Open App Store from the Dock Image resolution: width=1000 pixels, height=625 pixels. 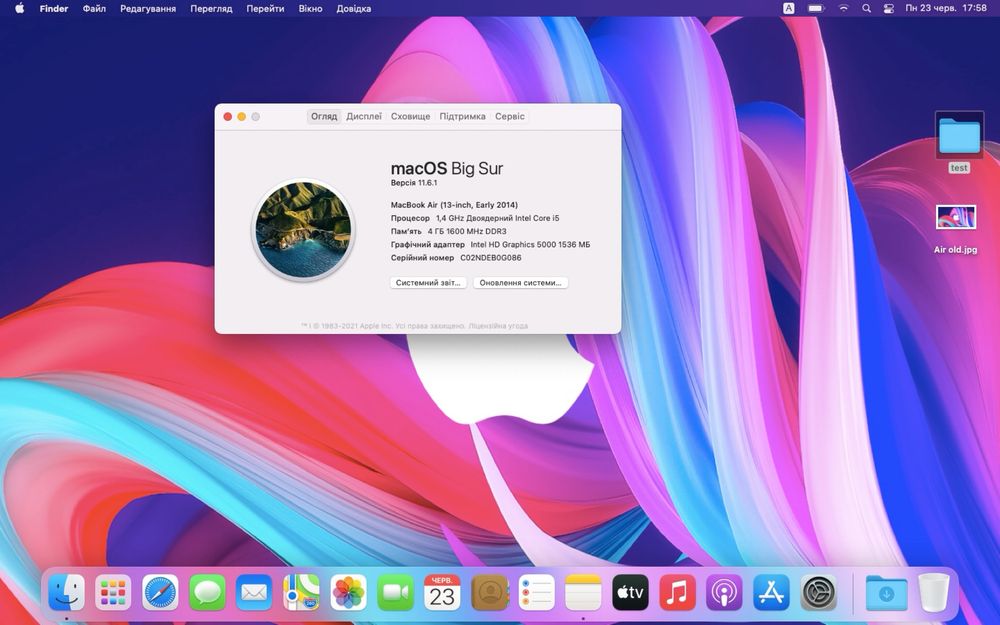771,592
